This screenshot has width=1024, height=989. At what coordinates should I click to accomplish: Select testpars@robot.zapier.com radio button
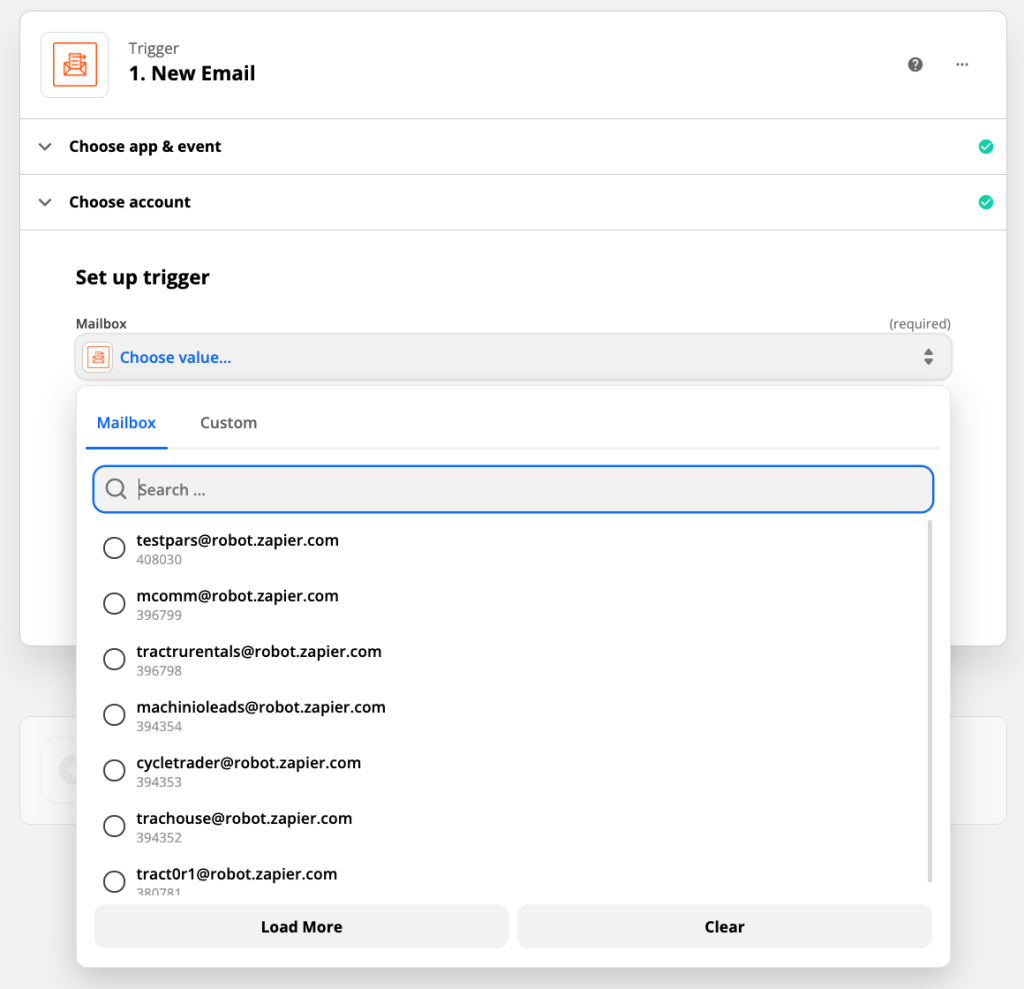[115, 548]
